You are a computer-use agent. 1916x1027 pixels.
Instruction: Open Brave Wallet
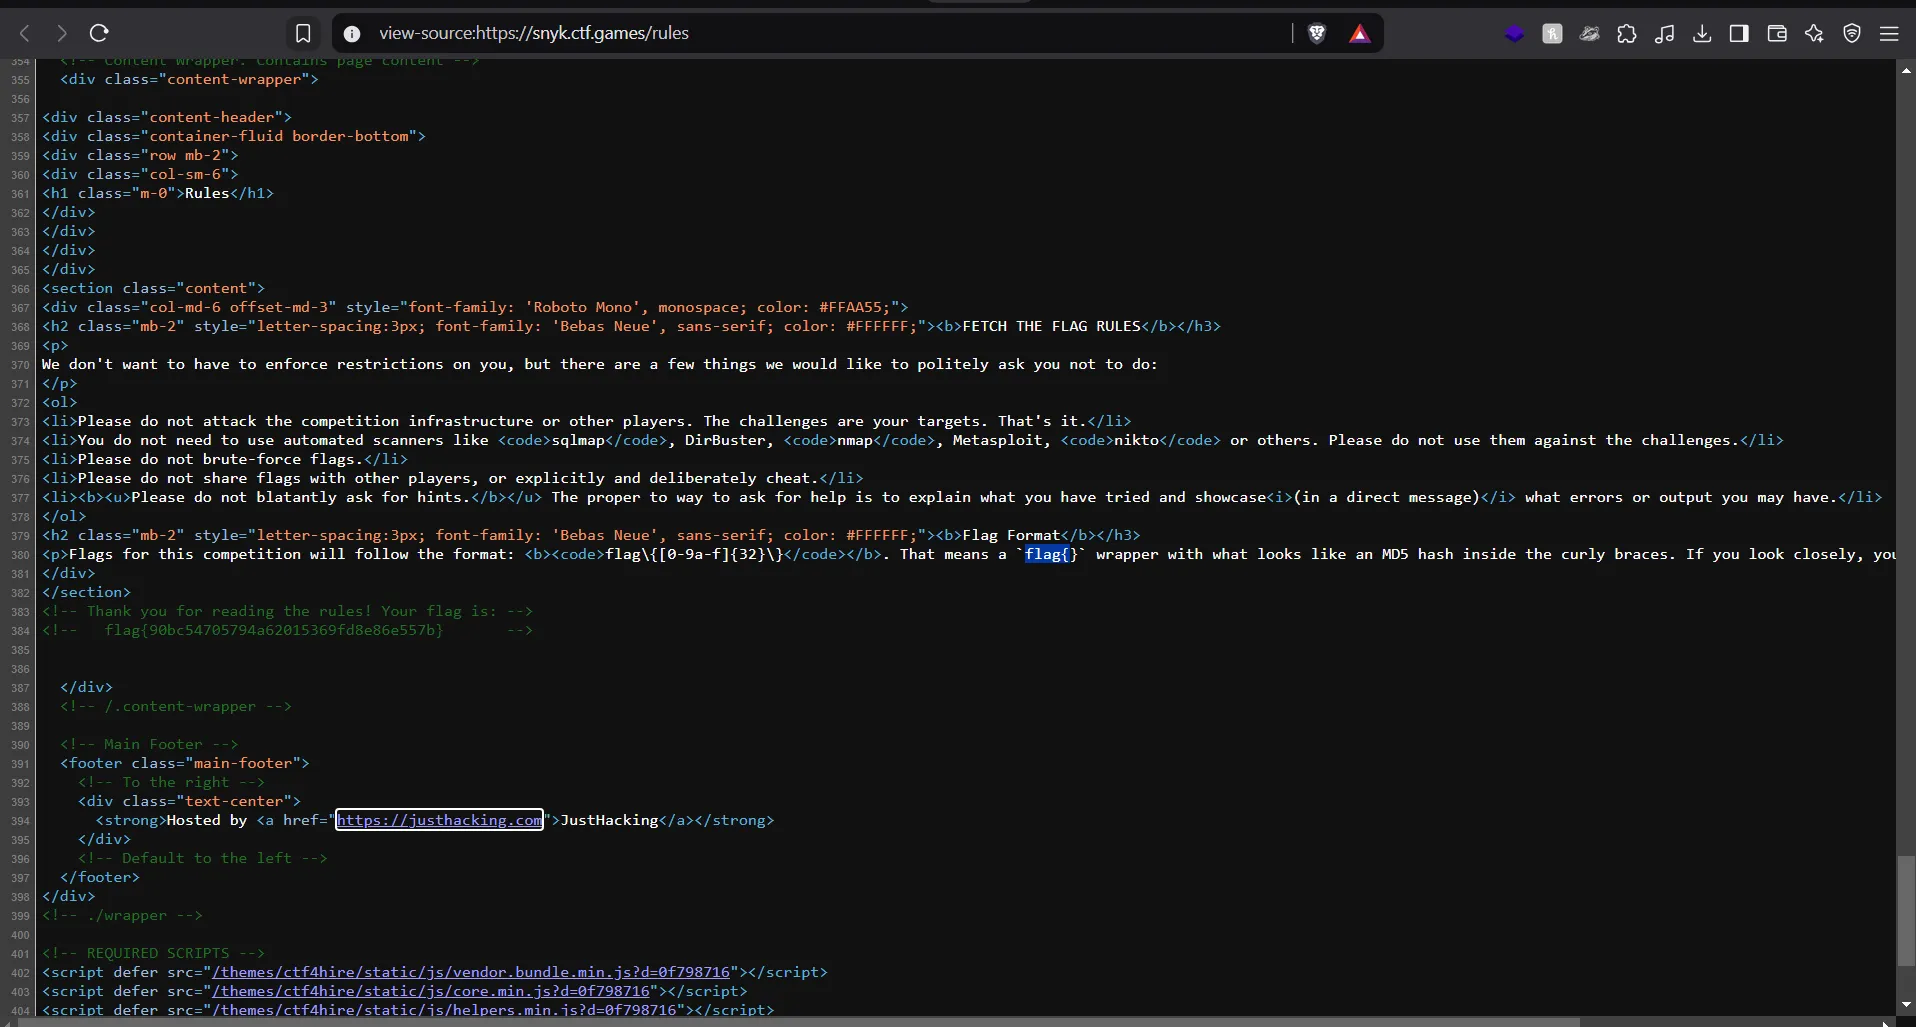tap(1777, 33)
